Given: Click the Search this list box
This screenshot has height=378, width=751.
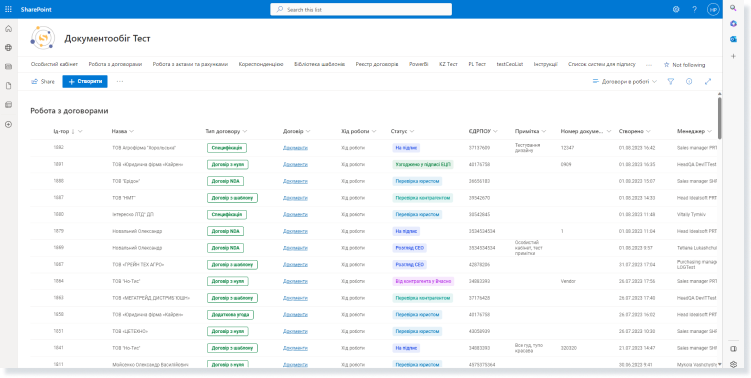Looking at the screenshot, I should click(361, 9).
